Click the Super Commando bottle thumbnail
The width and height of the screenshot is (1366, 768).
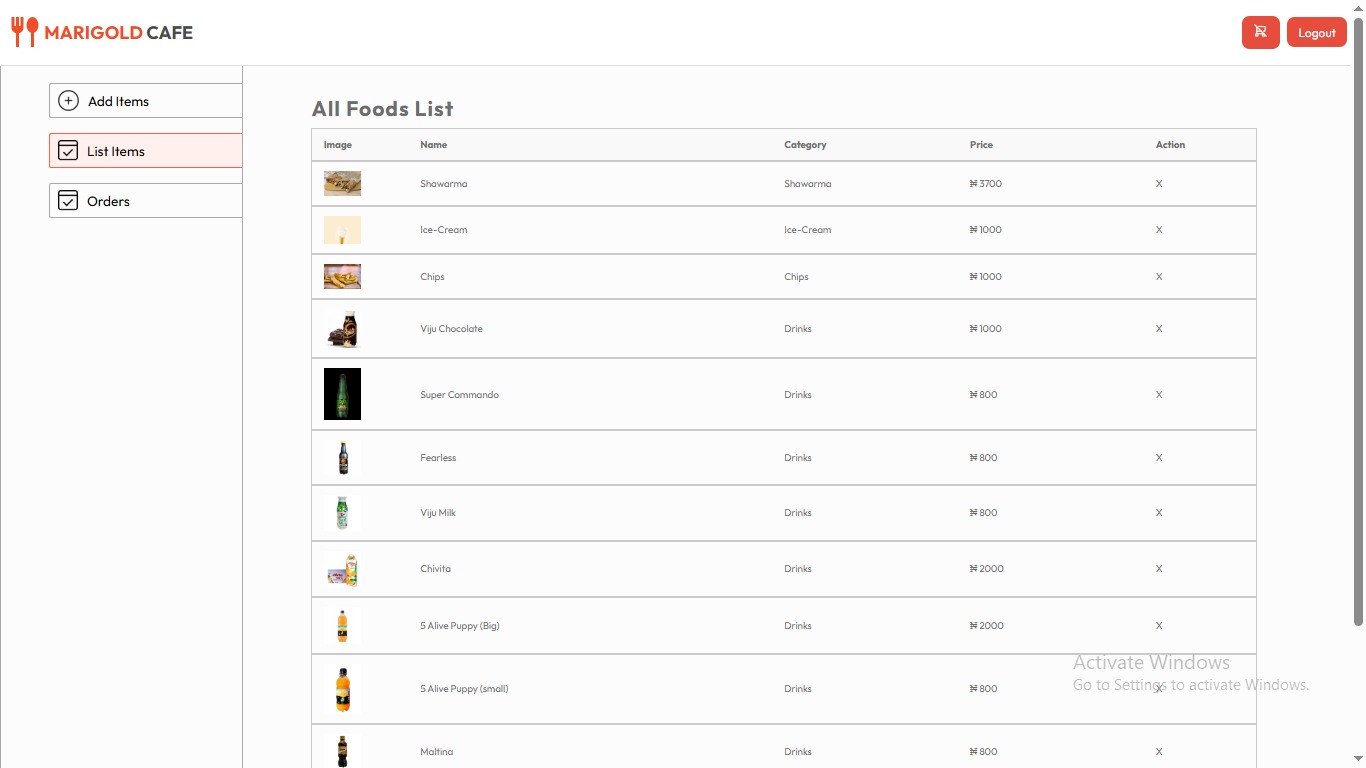pos(342,394)
